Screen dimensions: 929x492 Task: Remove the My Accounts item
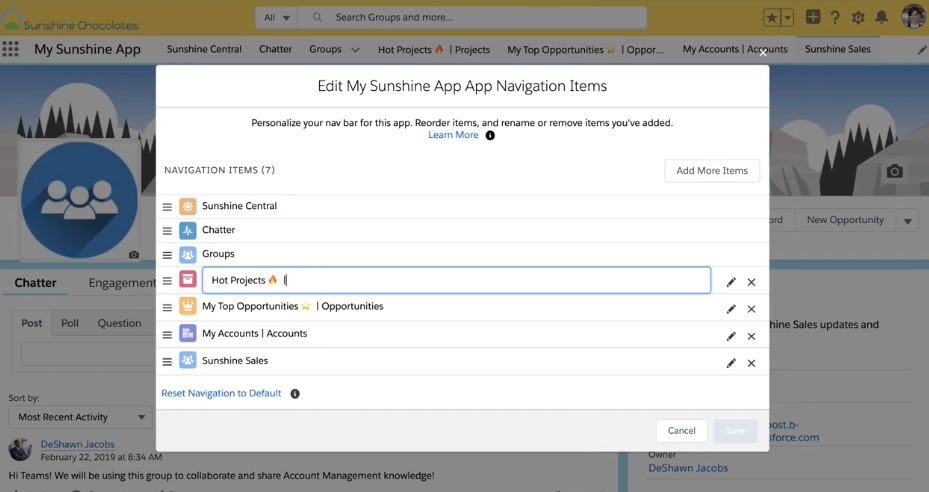[751, 336]
